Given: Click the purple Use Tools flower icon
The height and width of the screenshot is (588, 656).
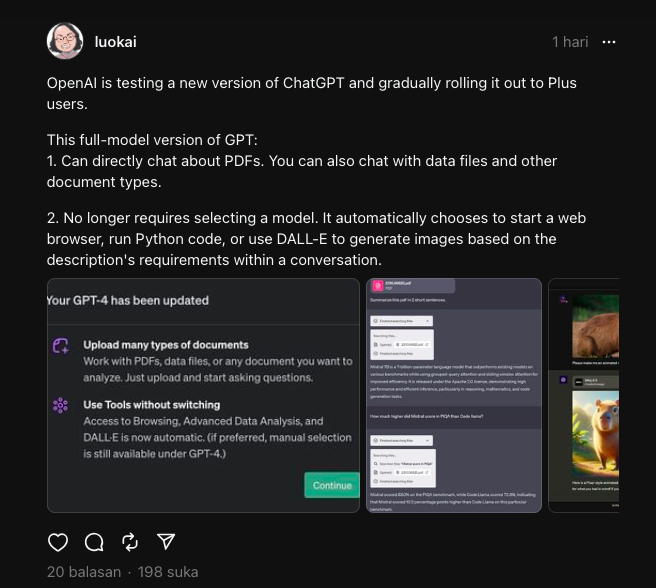Looking at the screenshot, I should pos(61,405).
